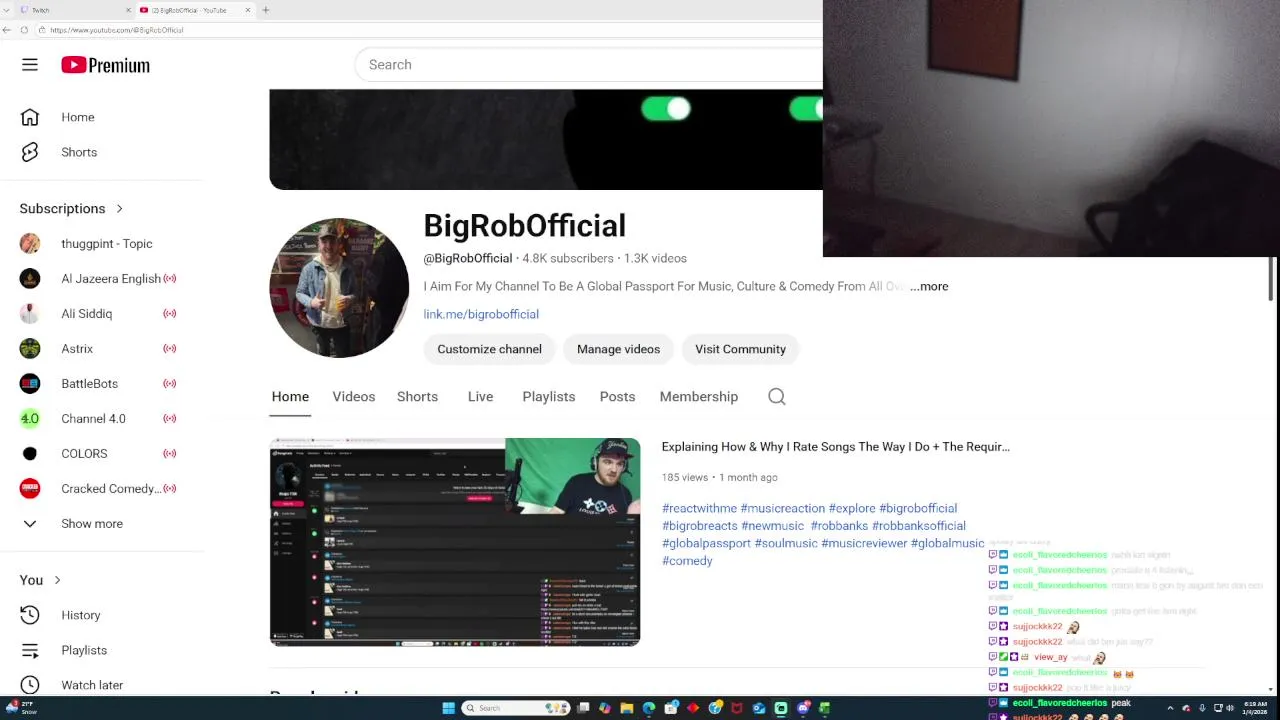Click the YouTube search field

pos(590,65)
